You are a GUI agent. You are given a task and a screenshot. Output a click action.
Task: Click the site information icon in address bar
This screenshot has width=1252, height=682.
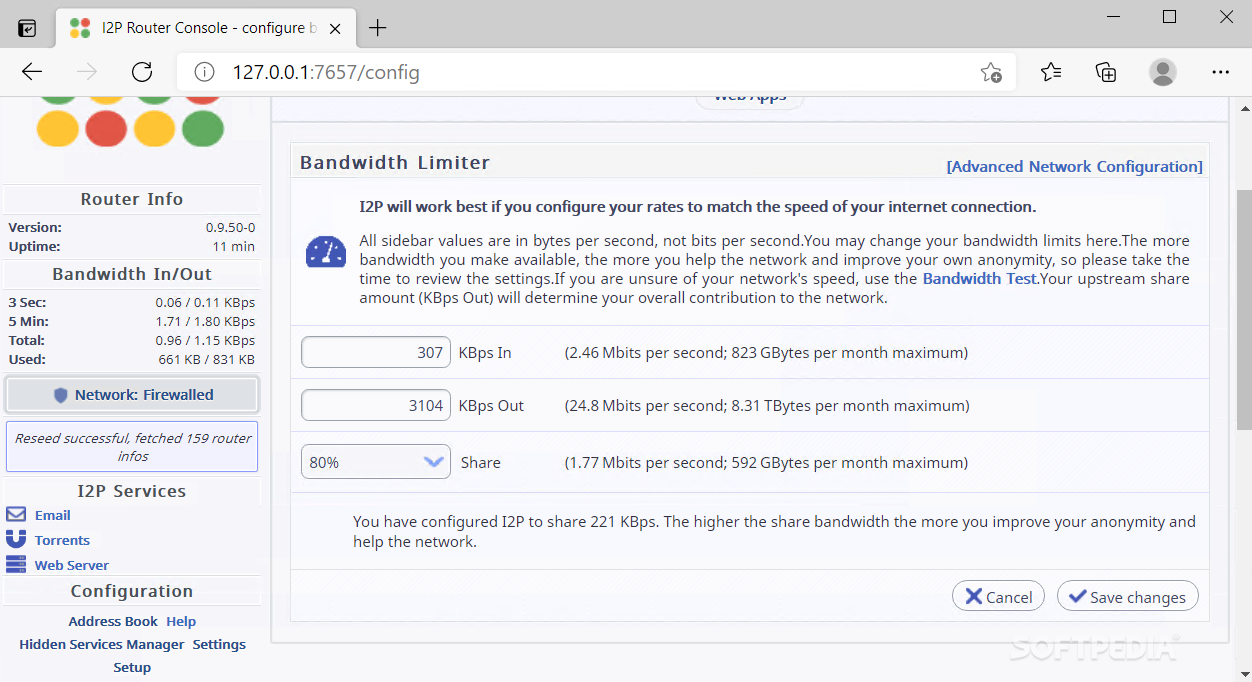coord(204,72)
